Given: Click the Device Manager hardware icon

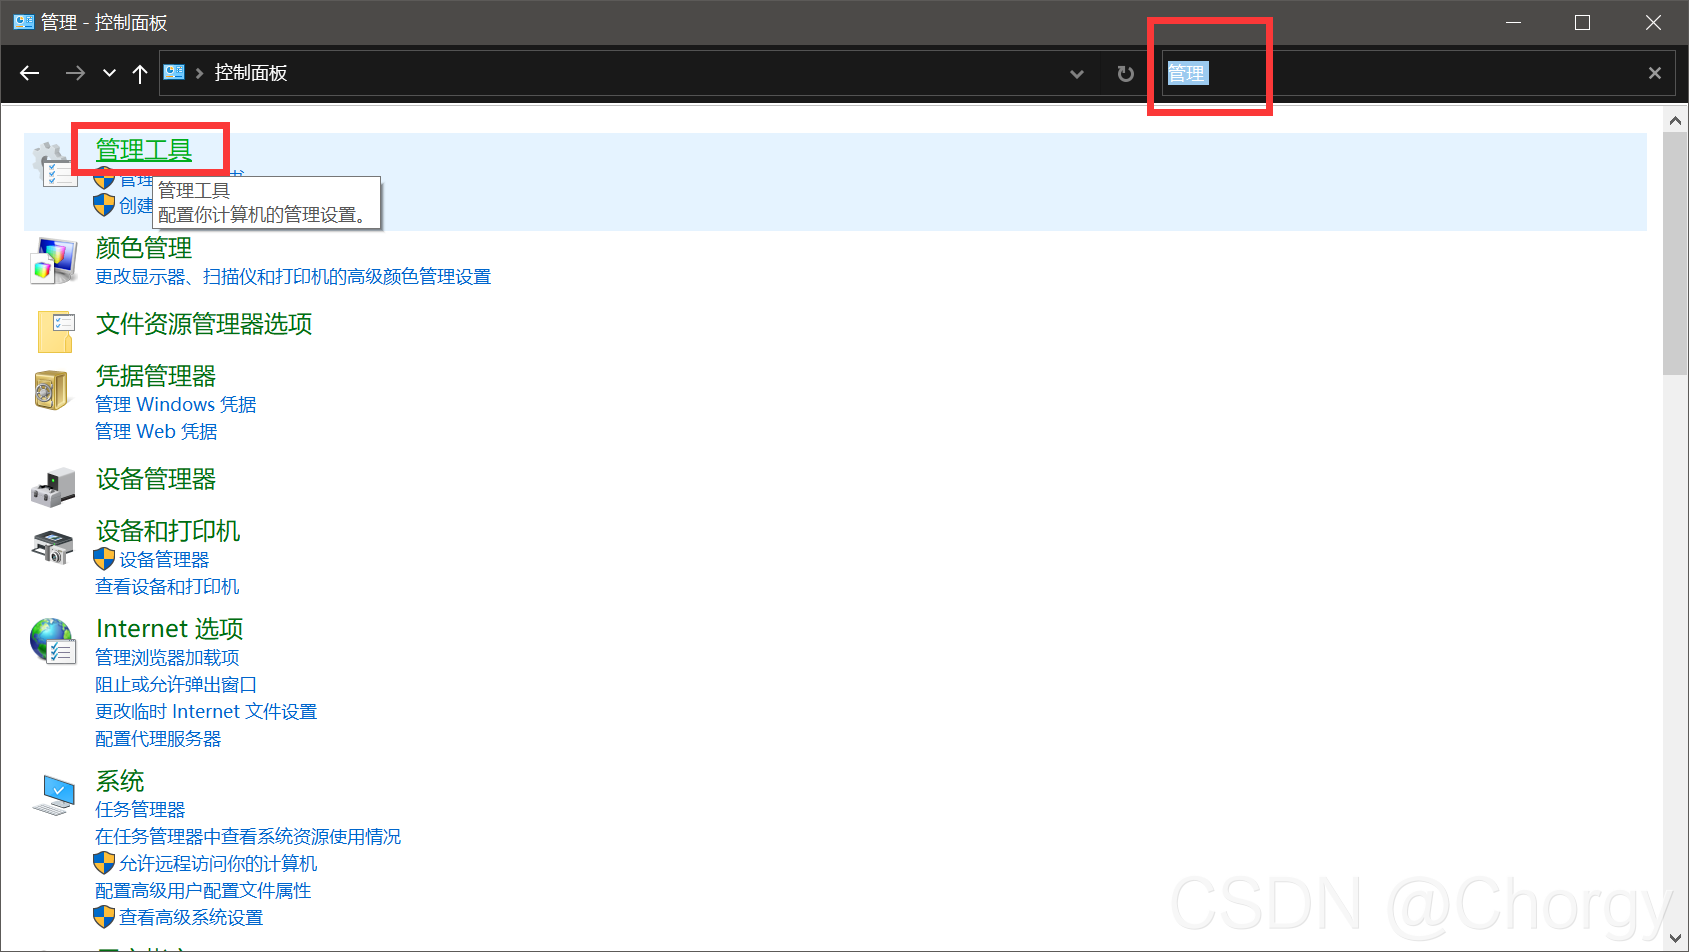Looking at the screenshot, I should point(54,486).
